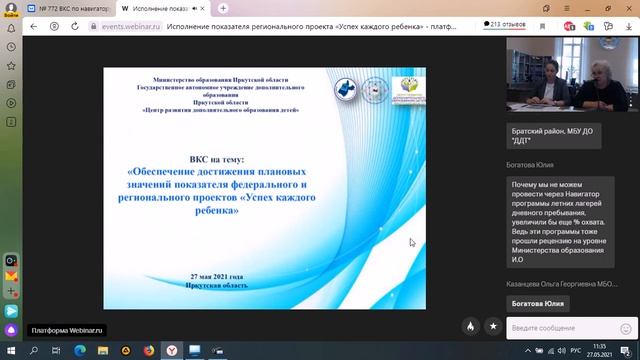Close the webinar tab with X
The height and width of the screenshot is (360, 640).
coord(202,8)
